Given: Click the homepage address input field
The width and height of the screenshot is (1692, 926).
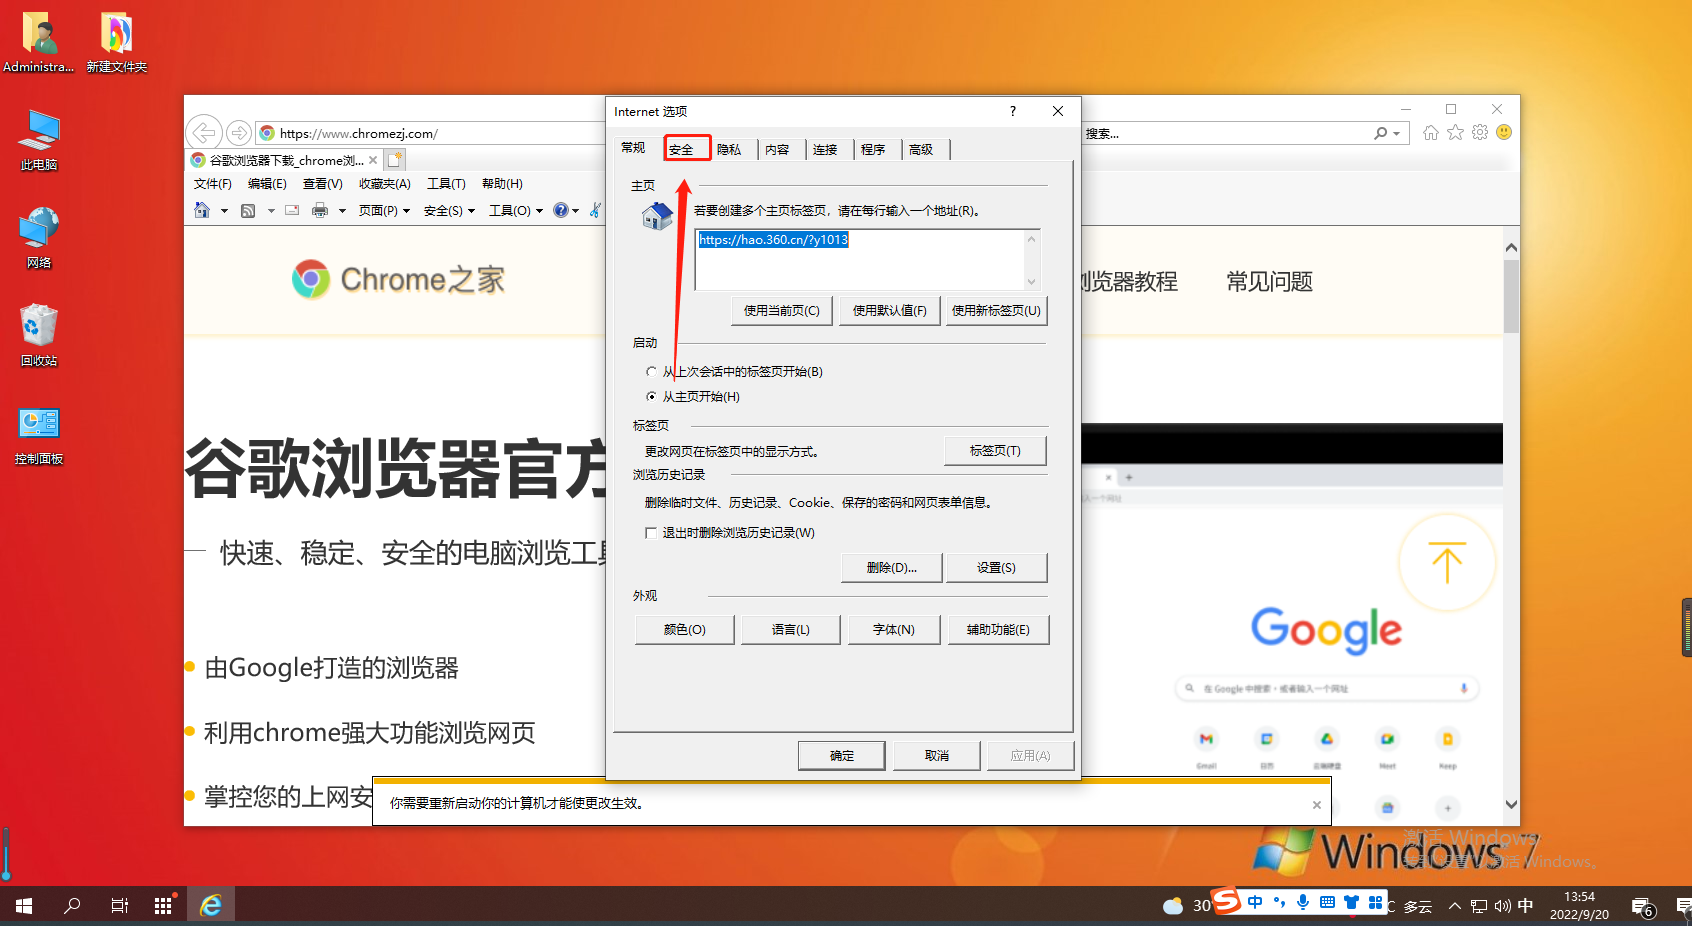Looking at the screenshot, I should pos(865,260).
